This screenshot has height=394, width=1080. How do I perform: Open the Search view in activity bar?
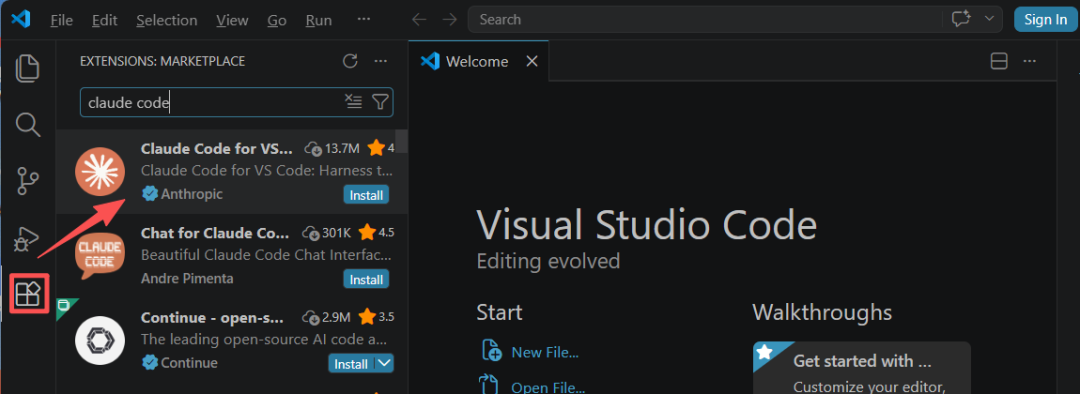tap(28, 125)
